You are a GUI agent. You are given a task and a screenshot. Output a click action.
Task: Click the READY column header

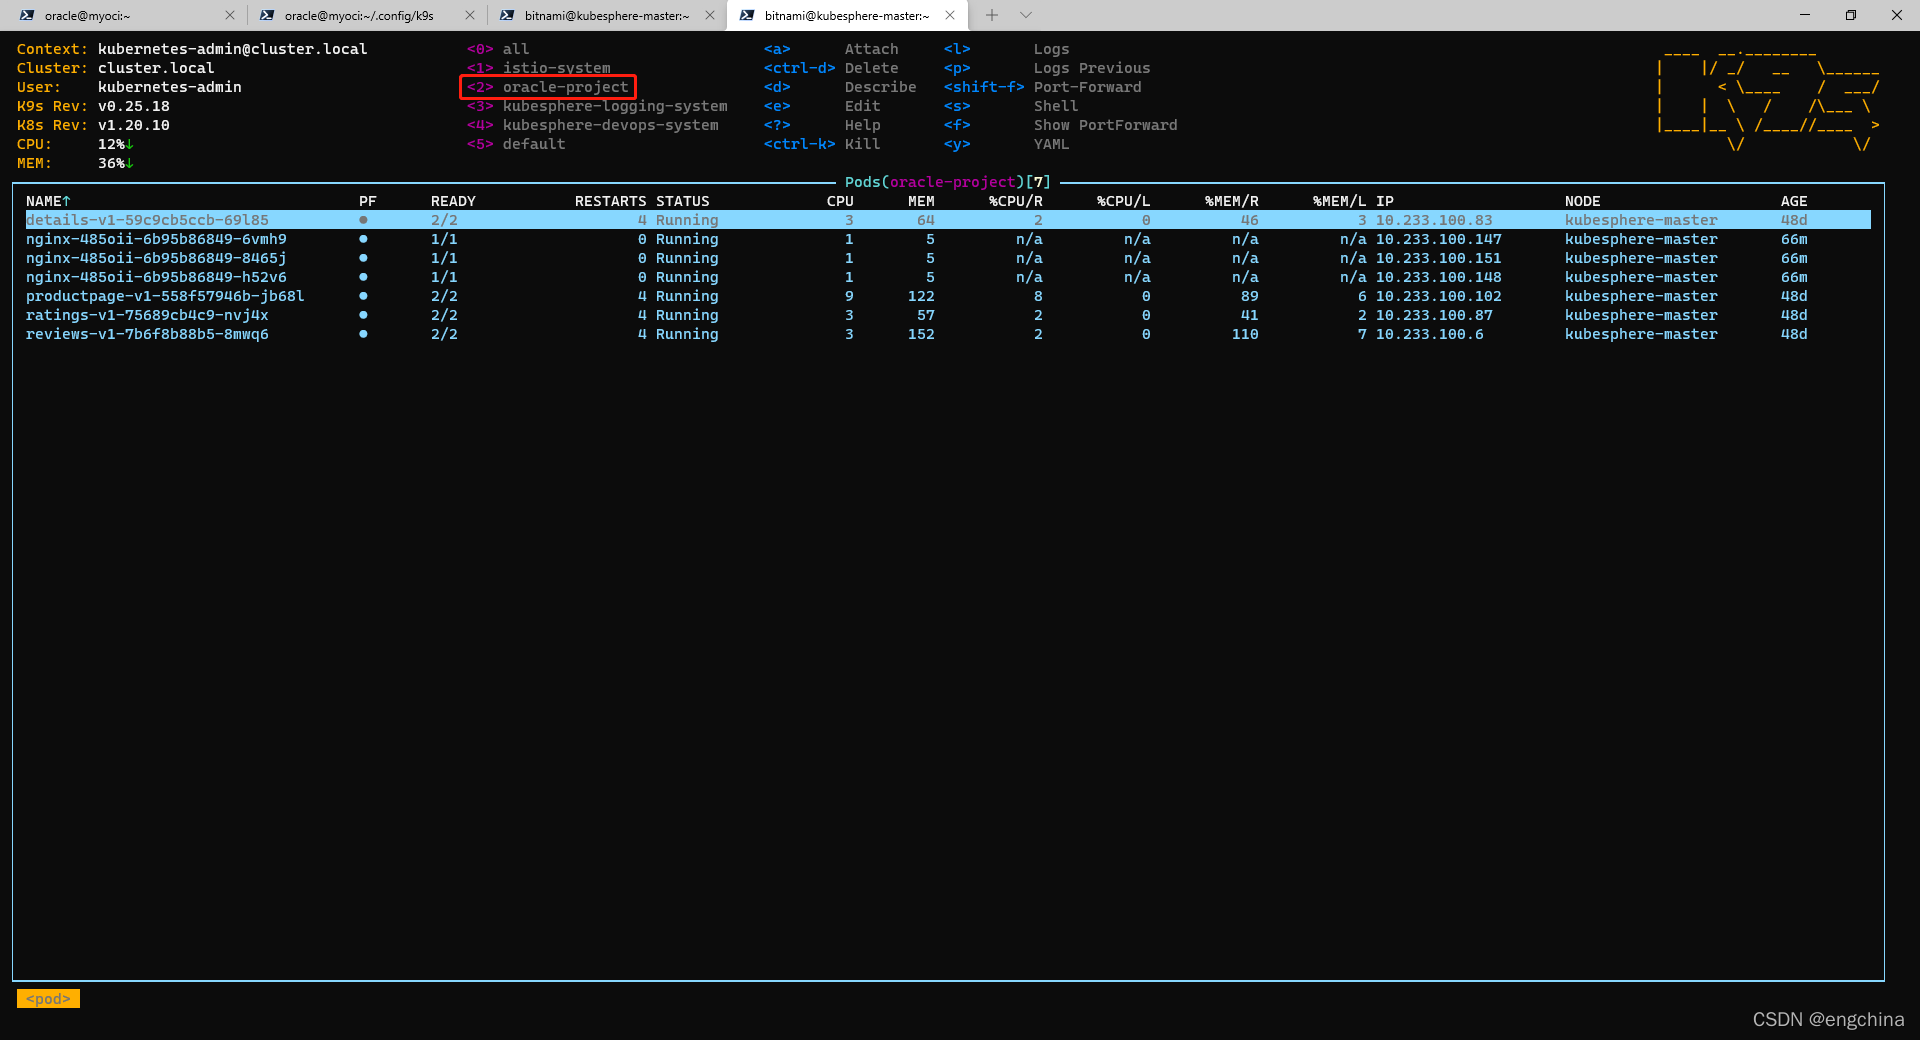(x=453, y=201)
